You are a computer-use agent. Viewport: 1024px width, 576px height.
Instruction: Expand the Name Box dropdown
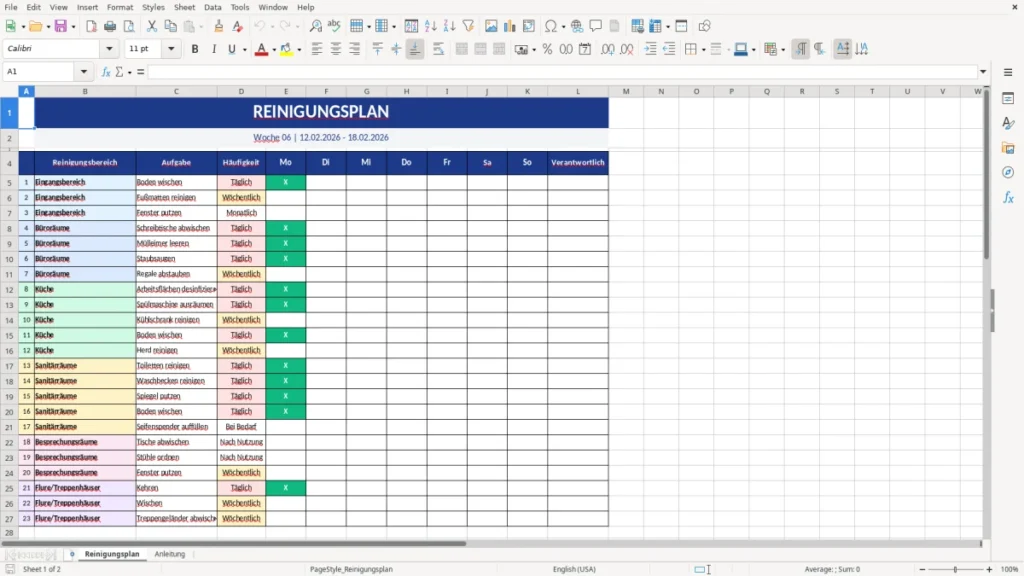(84, 72)
